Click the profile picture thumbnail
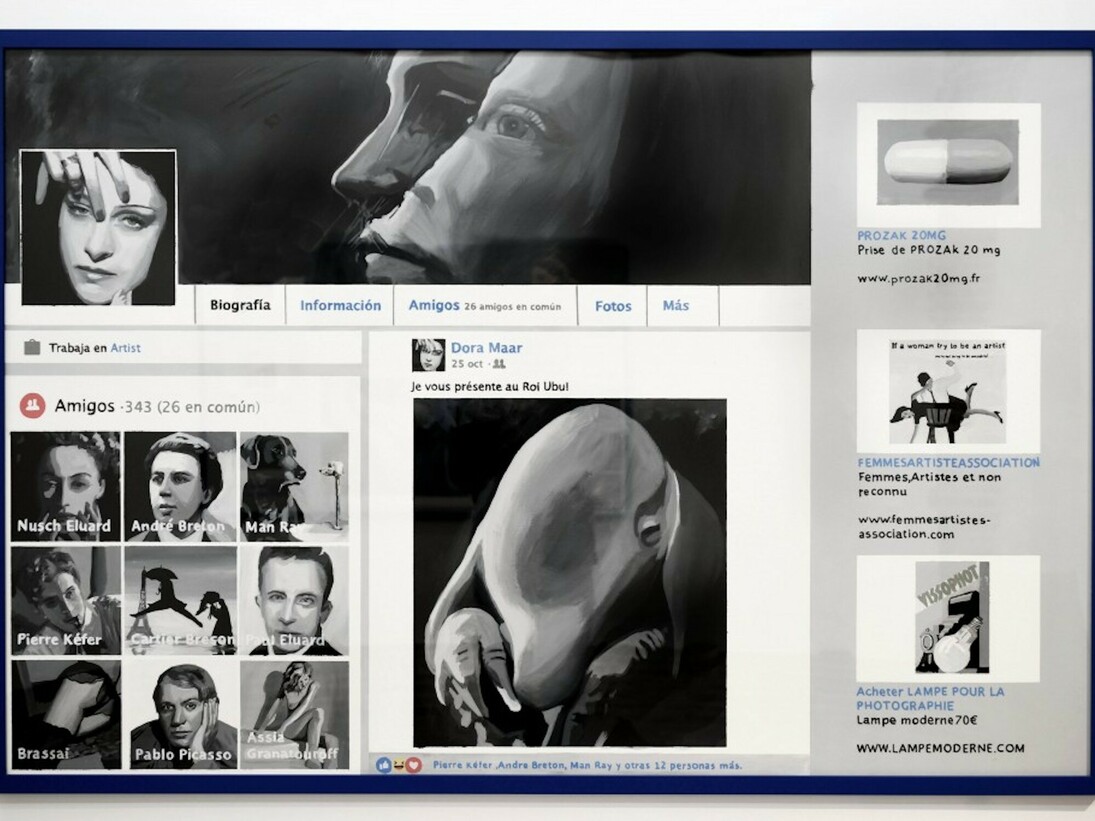Screen dimensions: 1095x821 click(x=98, y=228)
